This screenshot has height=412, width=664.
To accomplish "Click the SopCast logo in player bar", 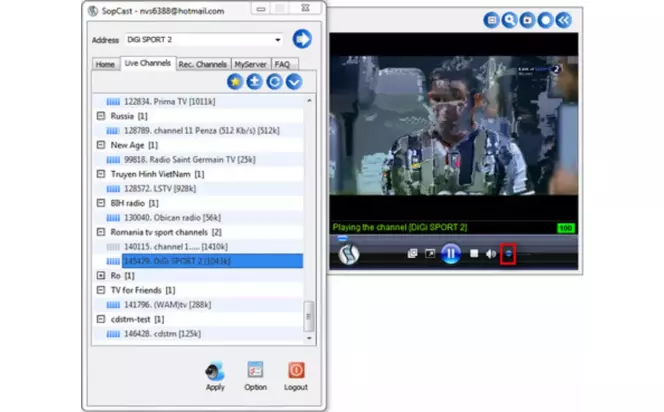I will click(x=349, y=254).
